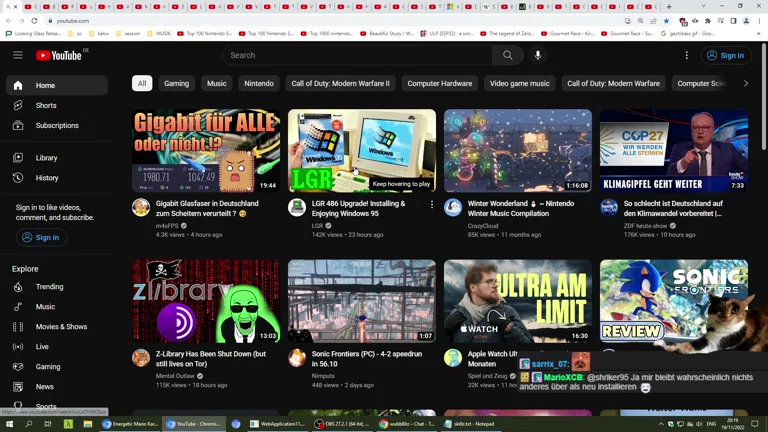Open Trending under Explore
The image size is (768, 432).
[x=49, y=287]
